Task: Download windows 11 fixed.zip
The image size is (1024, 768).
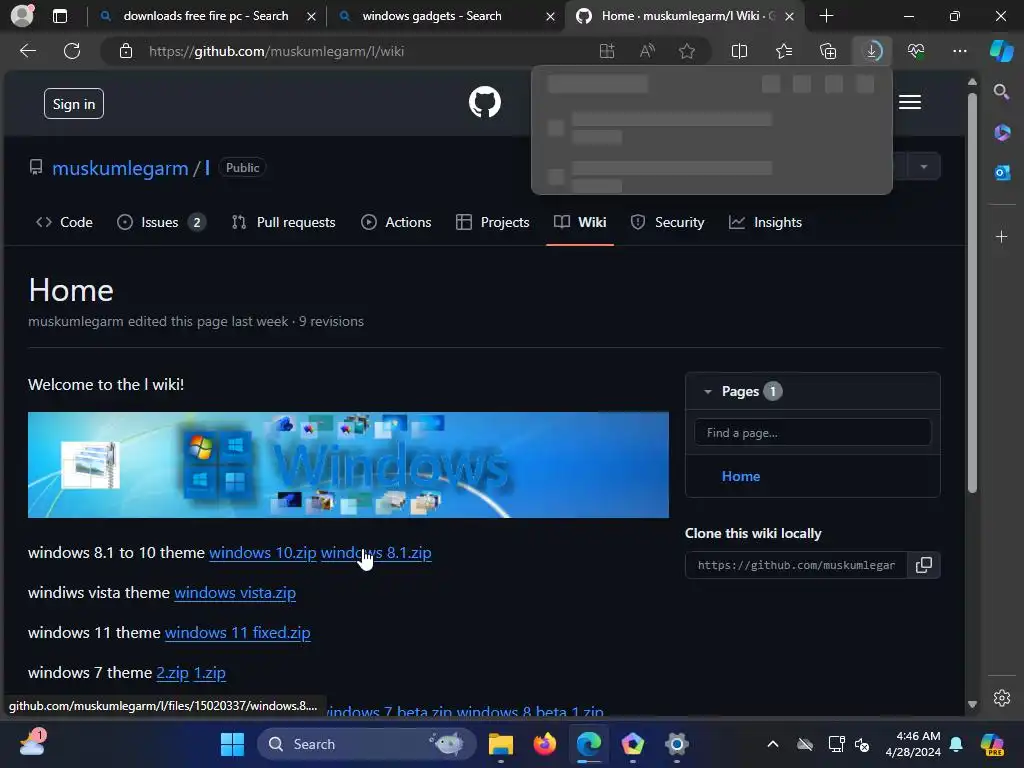Action: [238, 632]
